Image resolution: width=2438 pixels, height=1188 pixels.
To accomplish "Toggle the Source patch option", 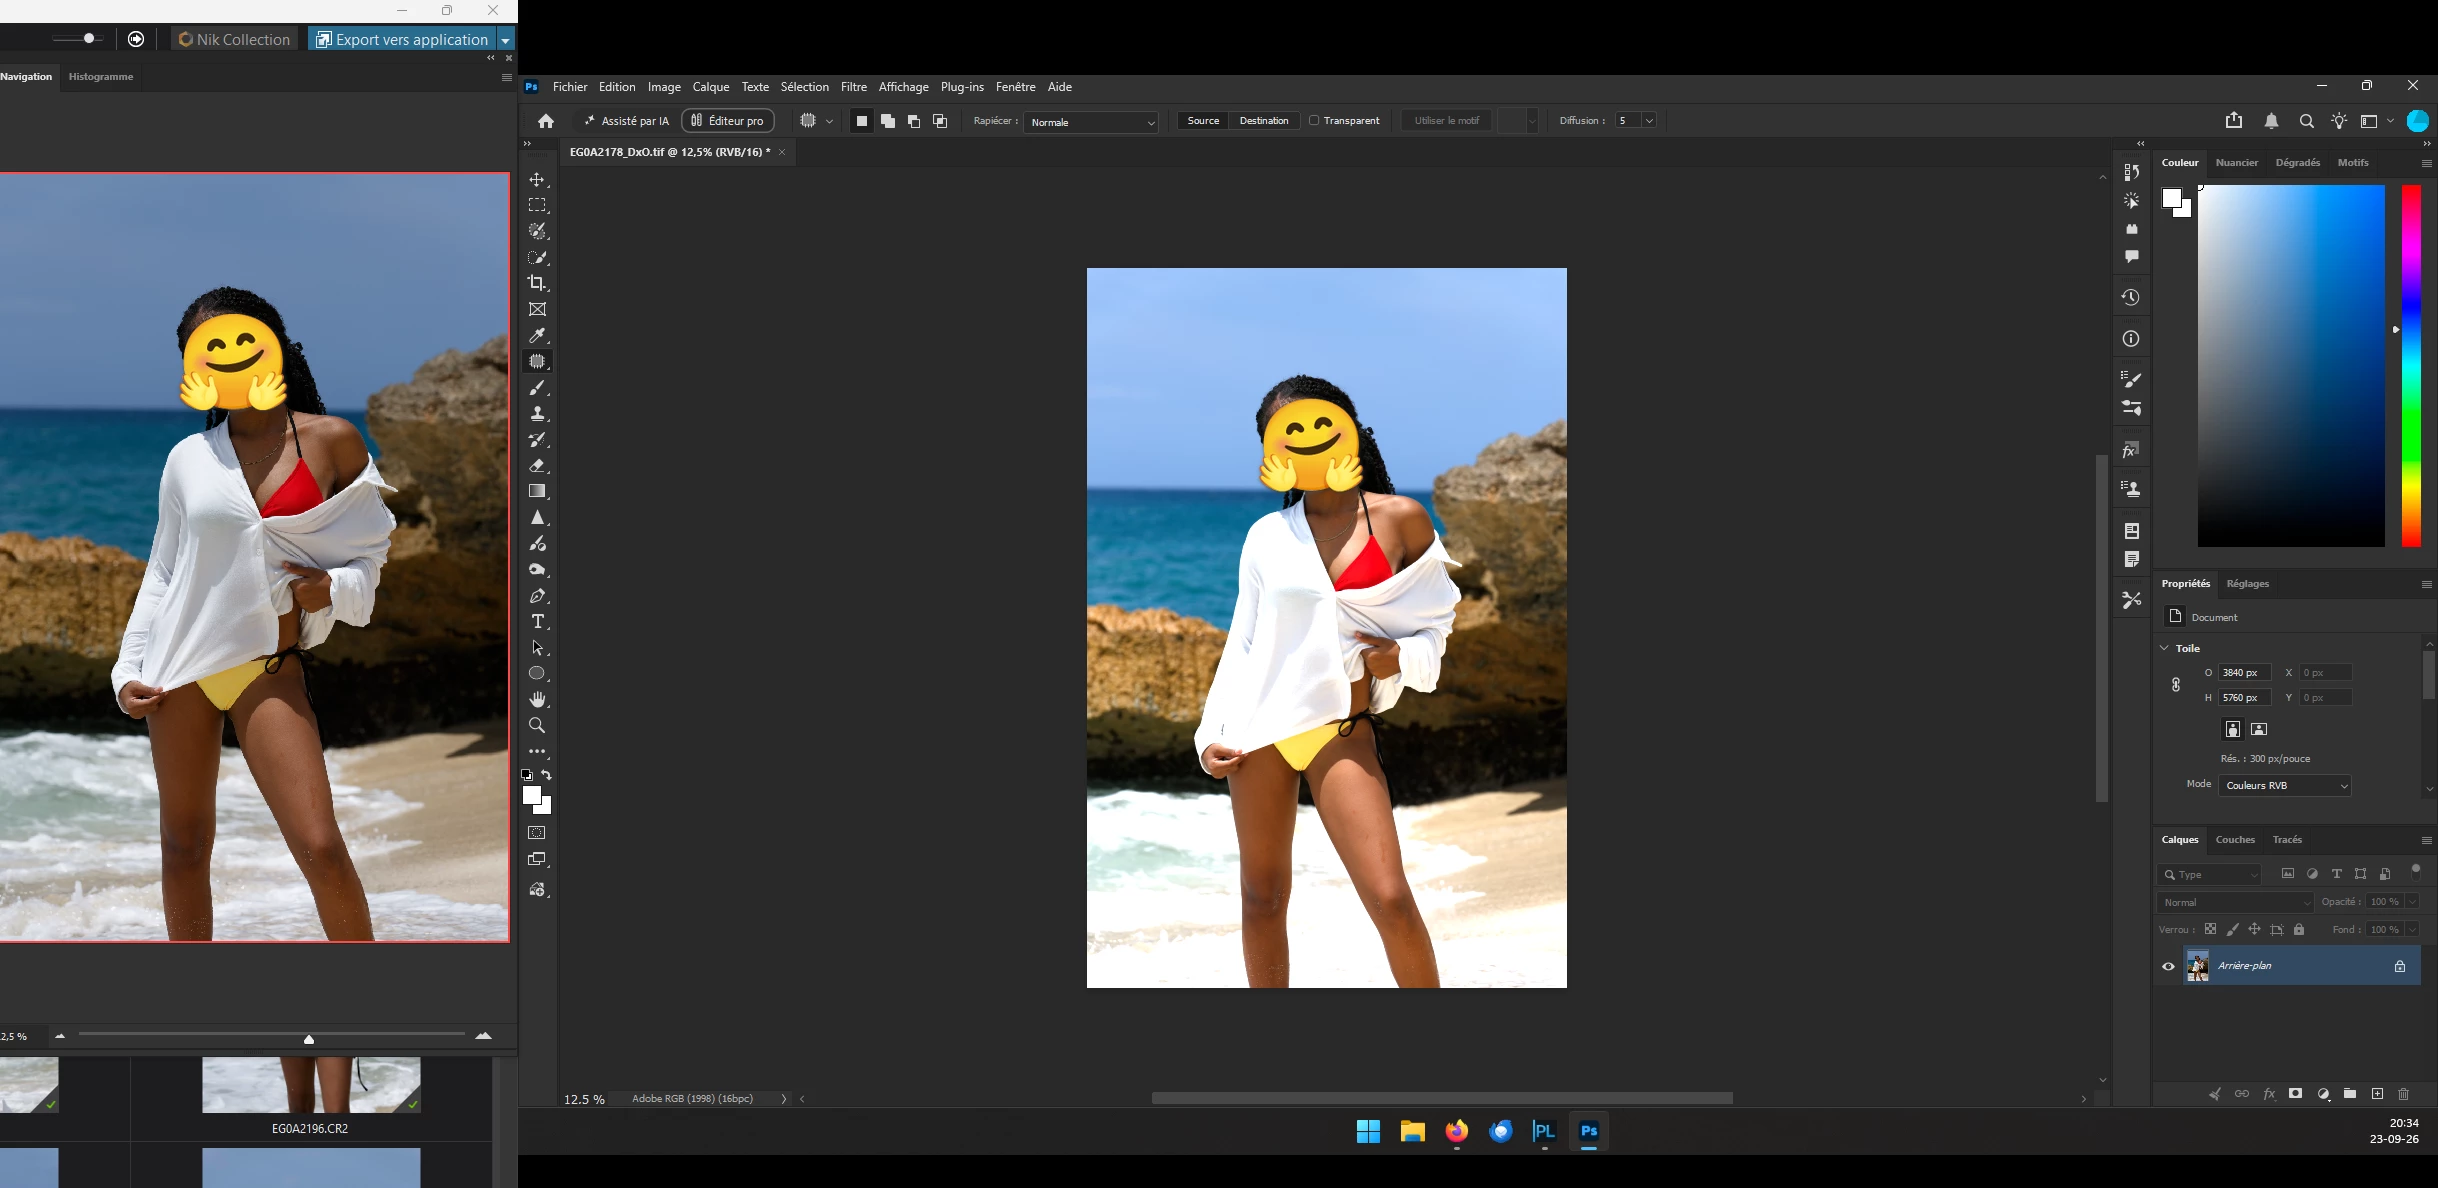I will coord(1203,121).
